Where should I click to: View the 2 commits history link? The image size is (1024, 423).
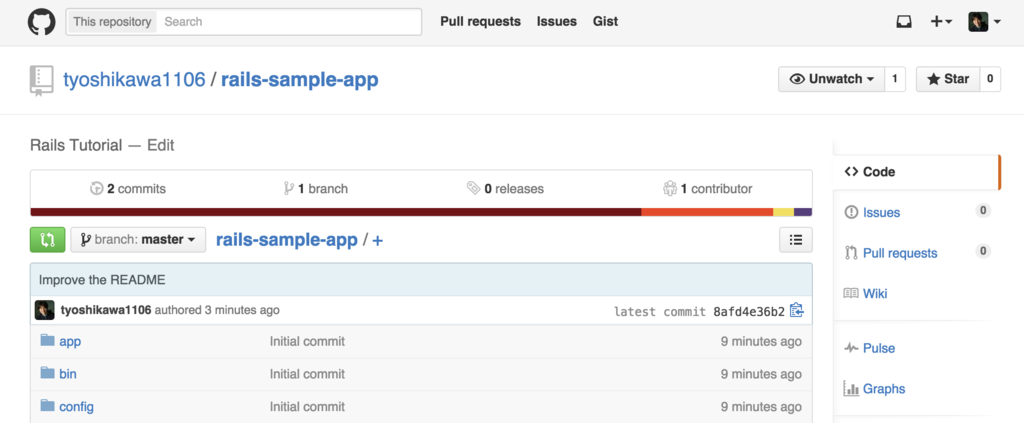(x=128, y=188)
